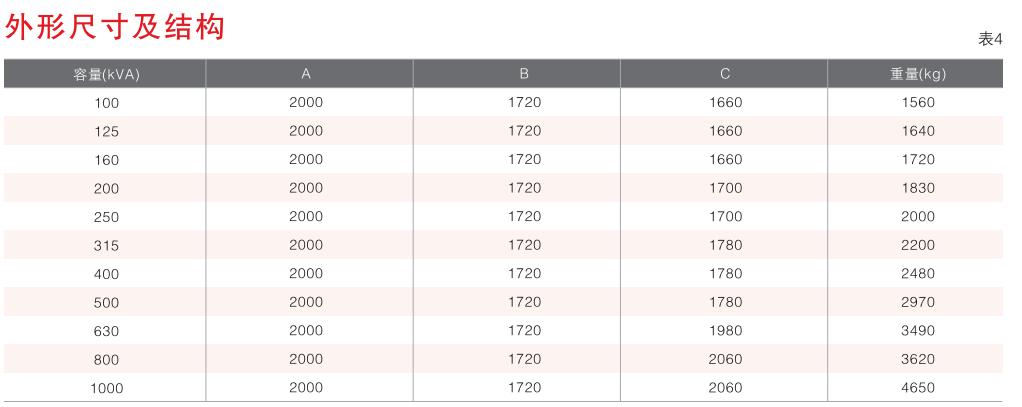Select the 1000 capacity cell
This screenshot has width=1022, height=407.
point(106,388)
